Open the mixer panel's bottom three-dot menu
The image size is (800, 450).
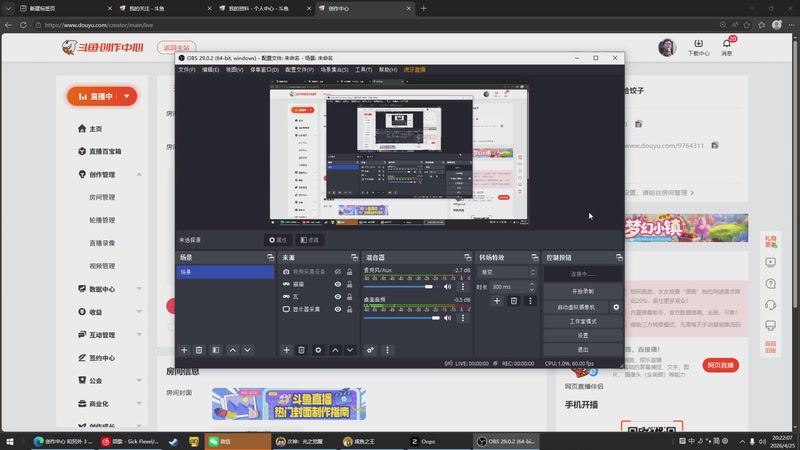point(387,350)
